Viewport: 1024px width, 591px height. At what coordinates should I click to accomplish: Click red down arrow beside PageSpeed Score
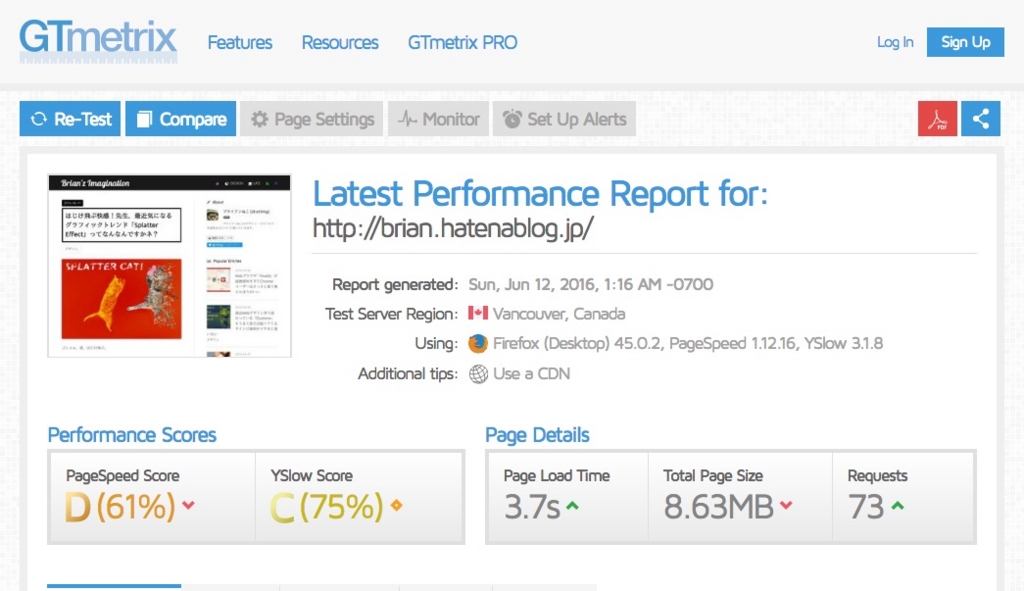click(188, 505)
